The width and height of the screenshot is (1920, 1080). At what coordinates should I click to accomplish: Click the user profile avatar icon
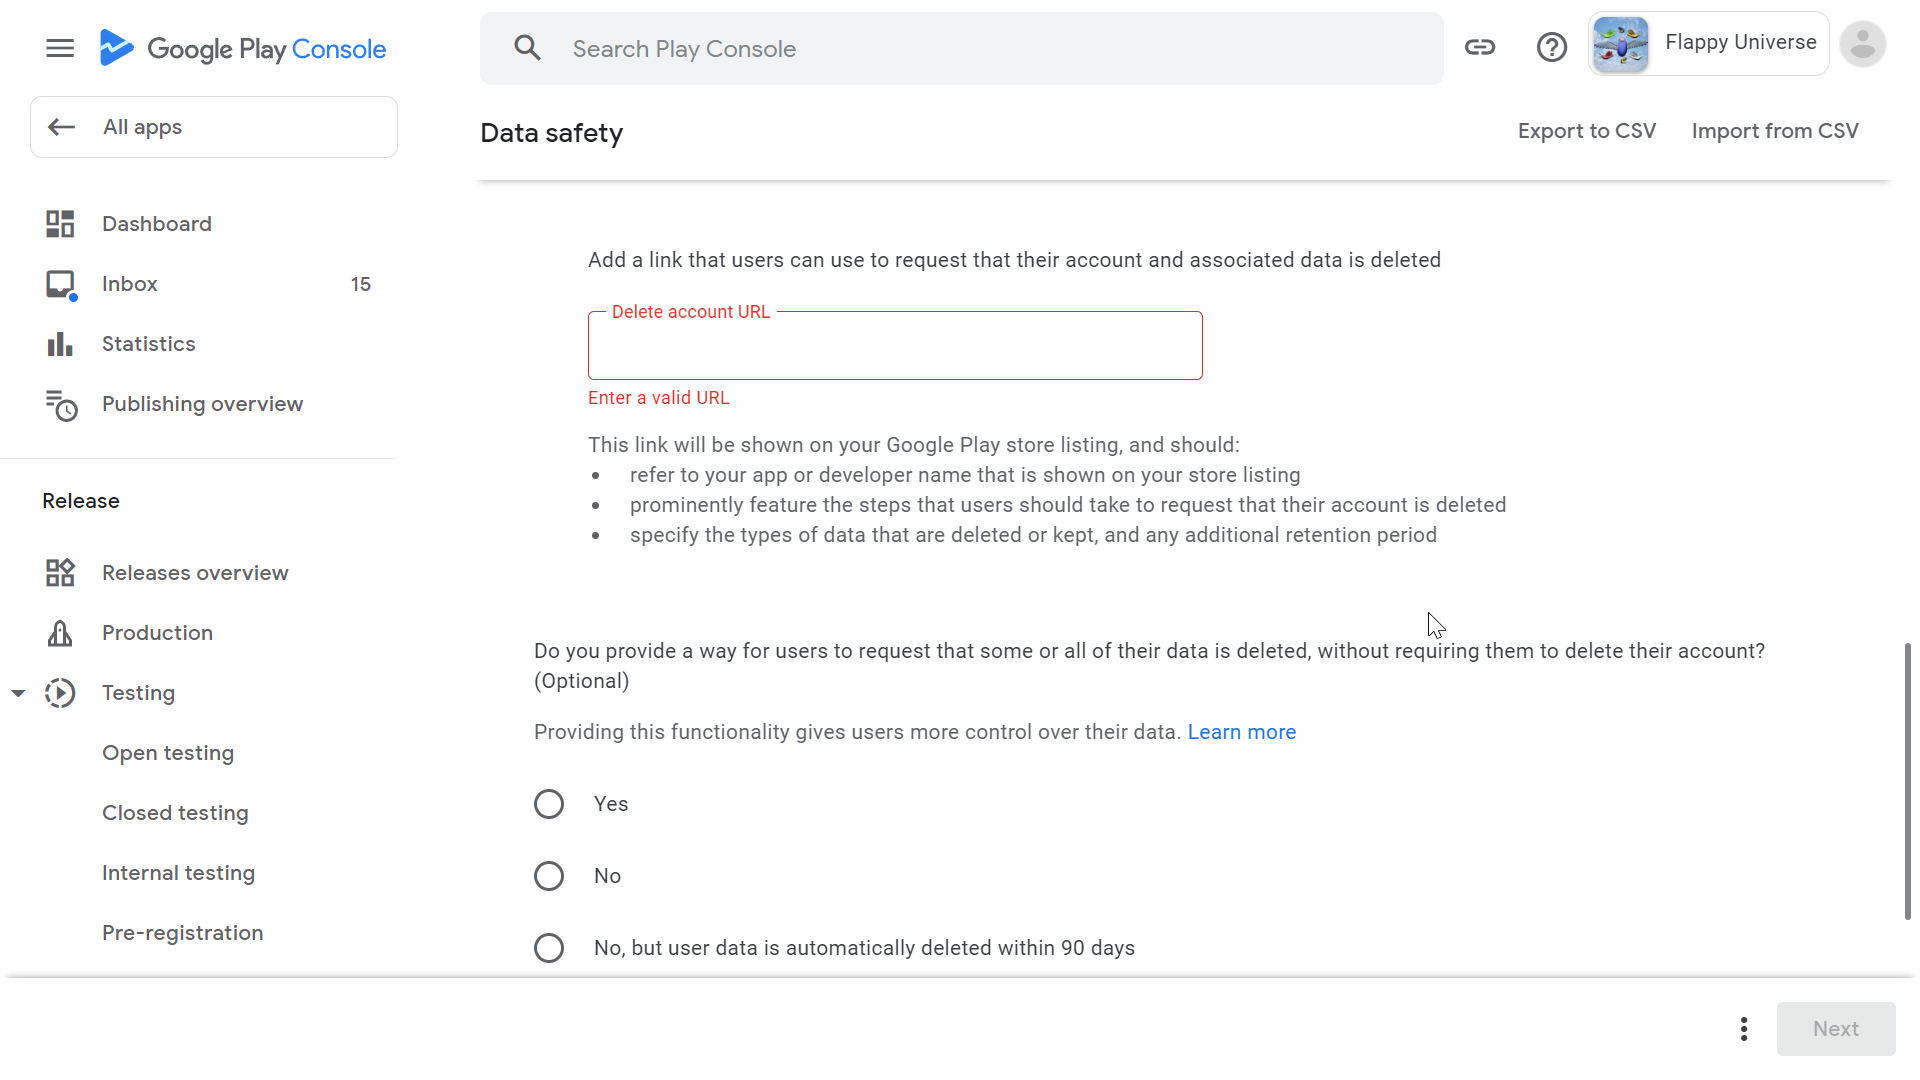1865,45
